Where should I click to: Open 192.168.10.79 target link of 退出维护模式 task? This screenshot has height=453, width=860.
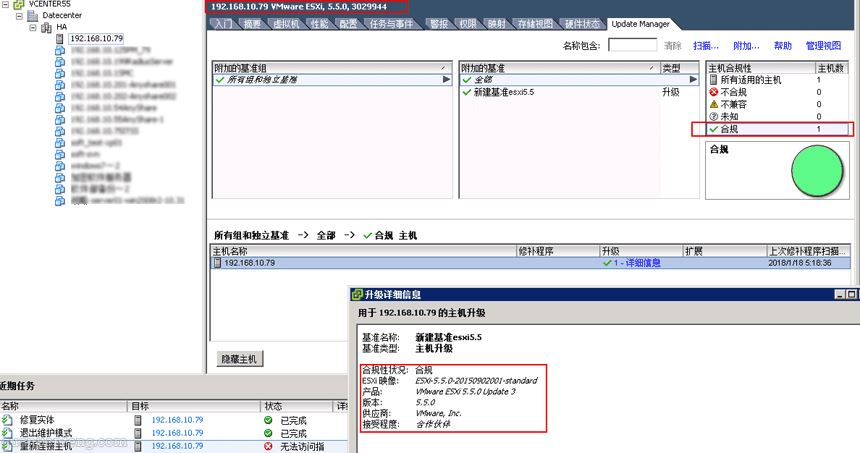[177, 433]
